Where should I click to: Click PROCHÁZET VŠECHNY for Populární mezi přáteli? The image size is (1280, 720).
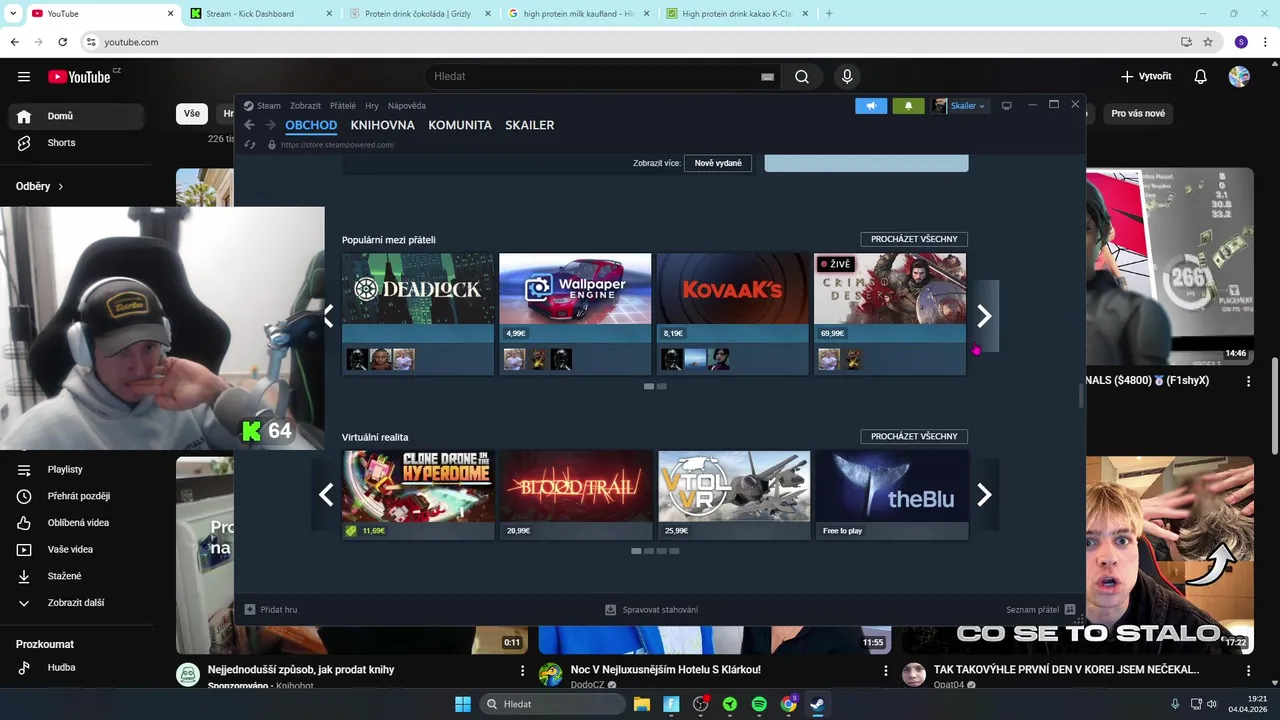coord(914,239)
